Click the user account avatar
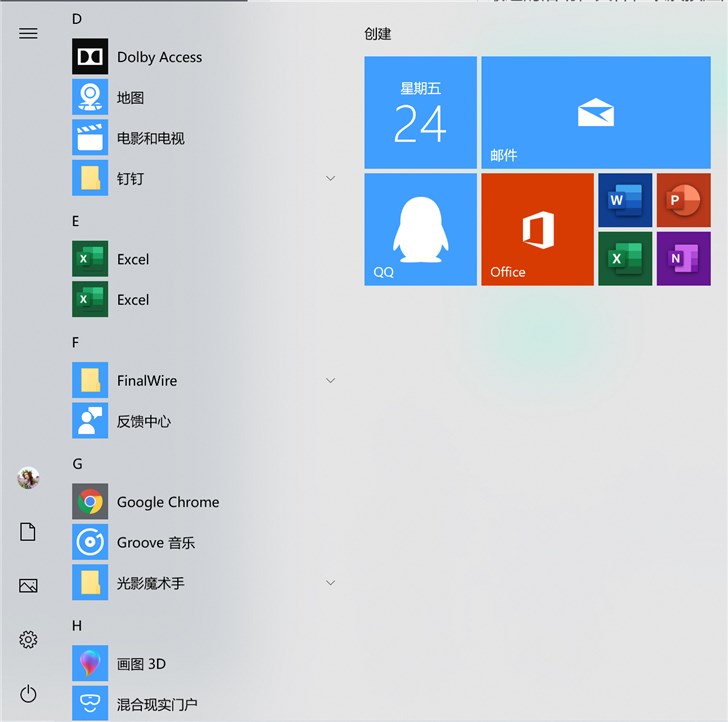728x722 pixels. coord(28,478)
